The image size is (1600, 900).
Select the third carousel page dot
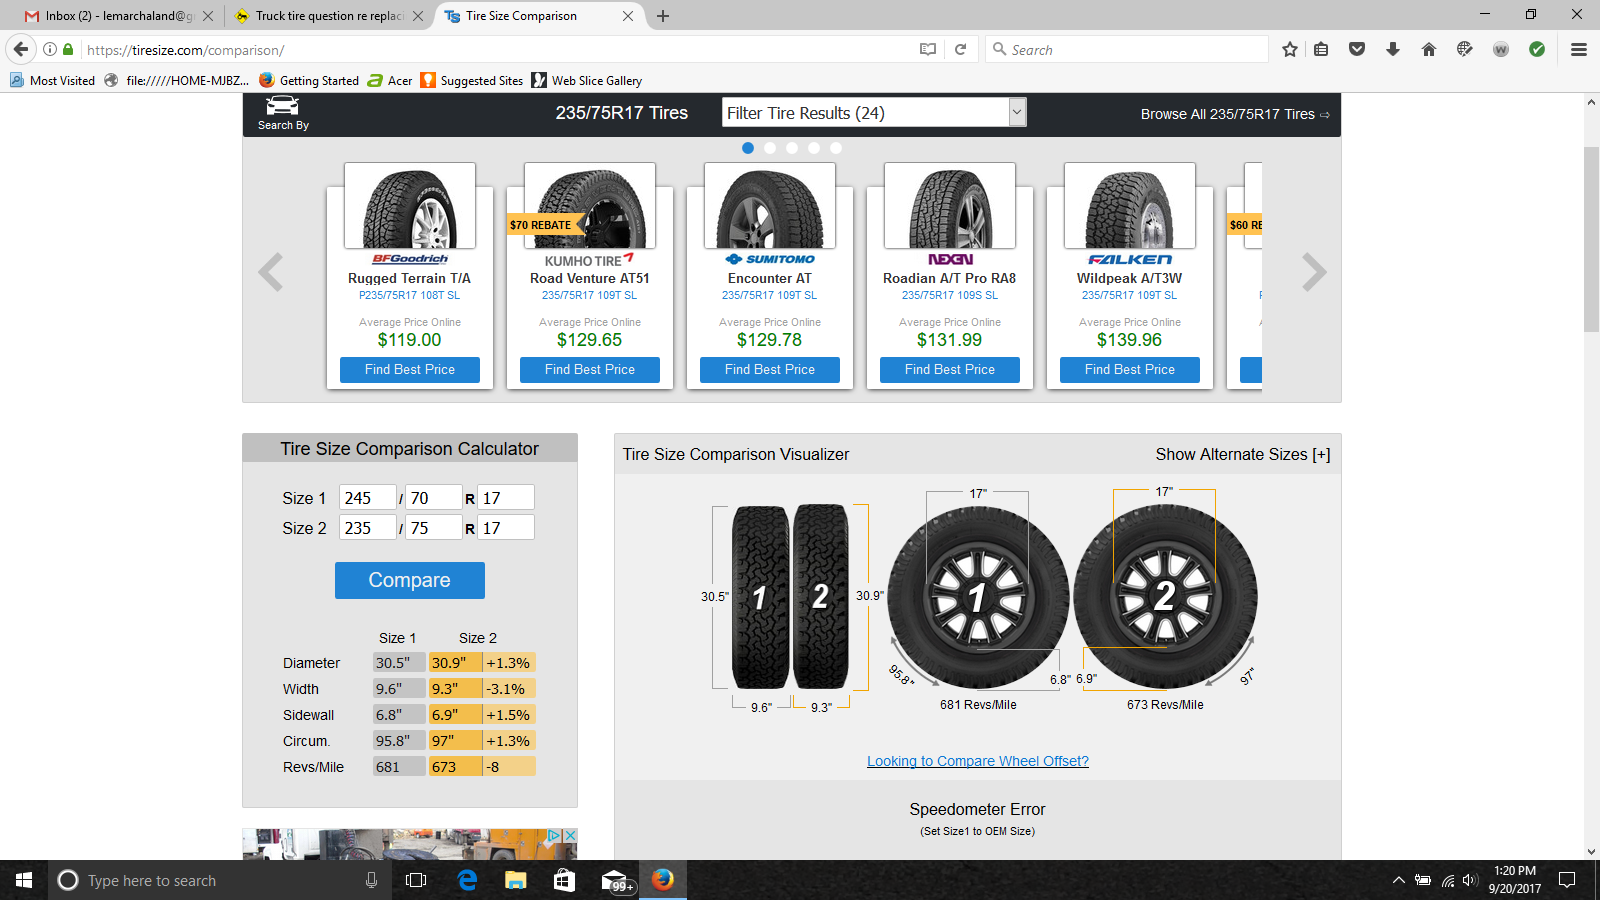(x=792, y=148)
